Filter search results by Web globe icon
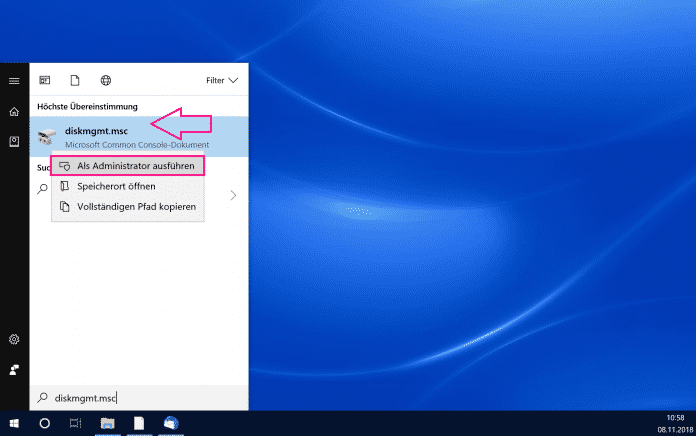The width and height of the screenshot is (696, 436). click(105, 80)
